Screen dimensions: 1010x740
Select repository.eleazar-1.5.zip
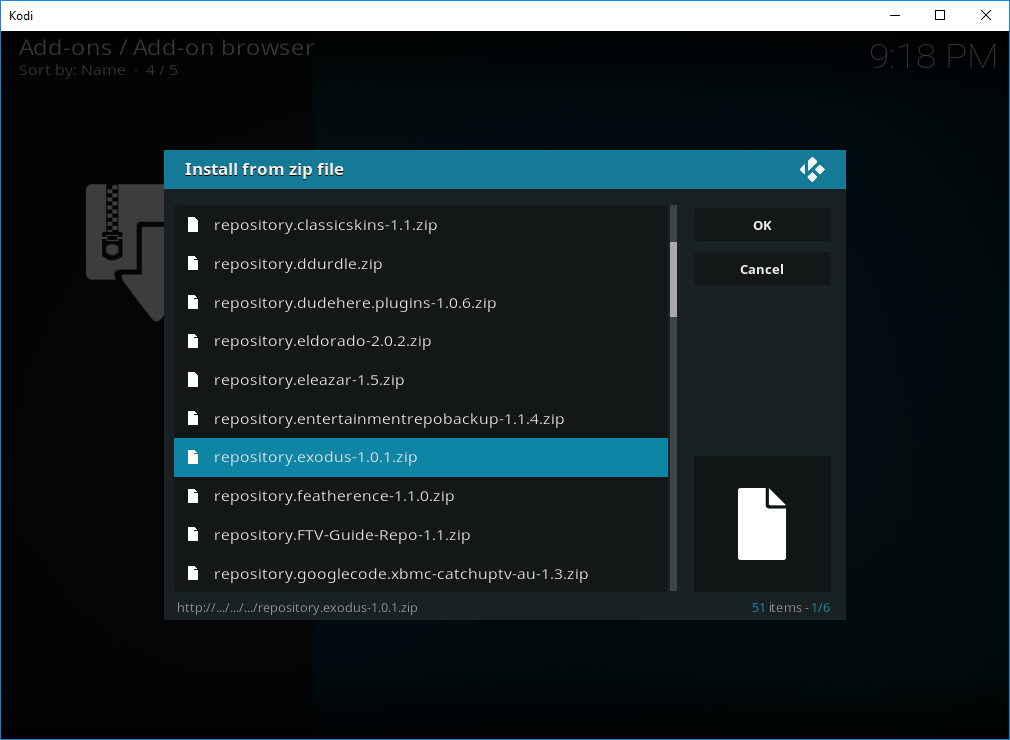click(x=421, y=380)
